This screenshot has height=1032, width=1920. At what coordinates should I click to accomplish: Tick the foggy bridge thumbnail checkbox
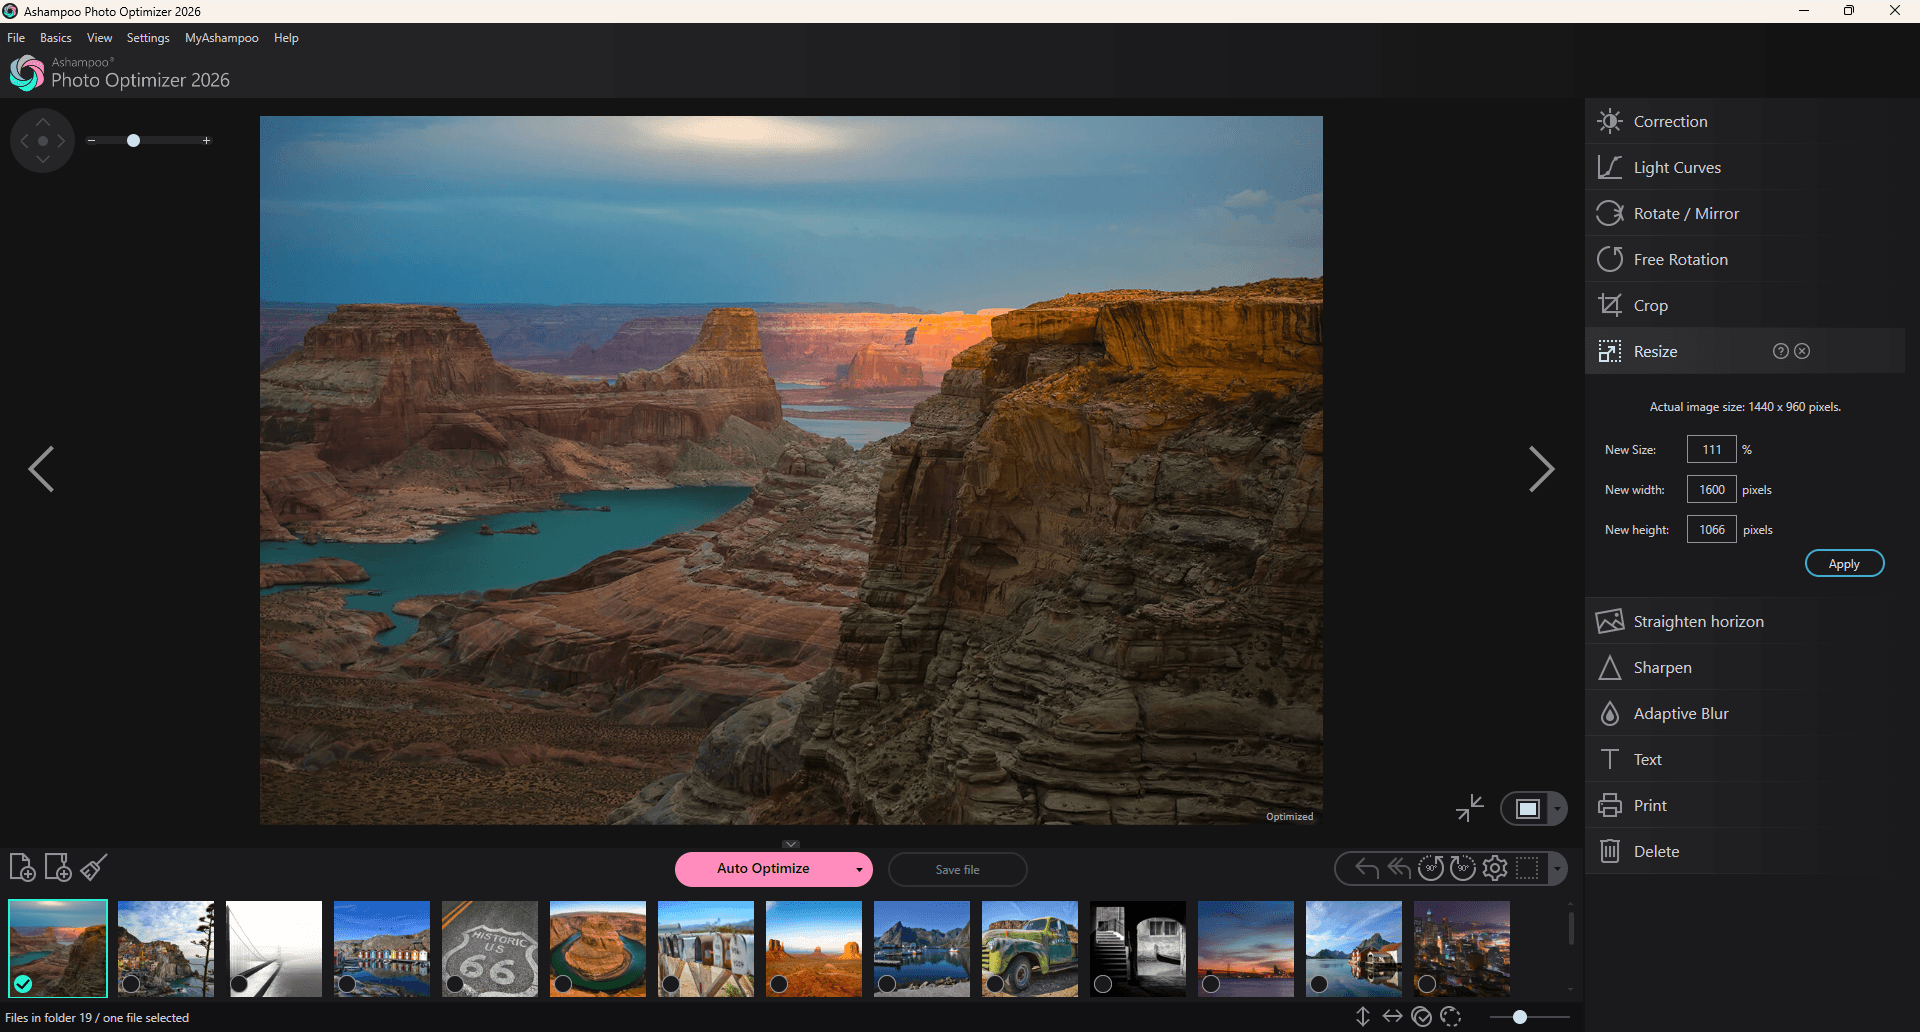239,984
